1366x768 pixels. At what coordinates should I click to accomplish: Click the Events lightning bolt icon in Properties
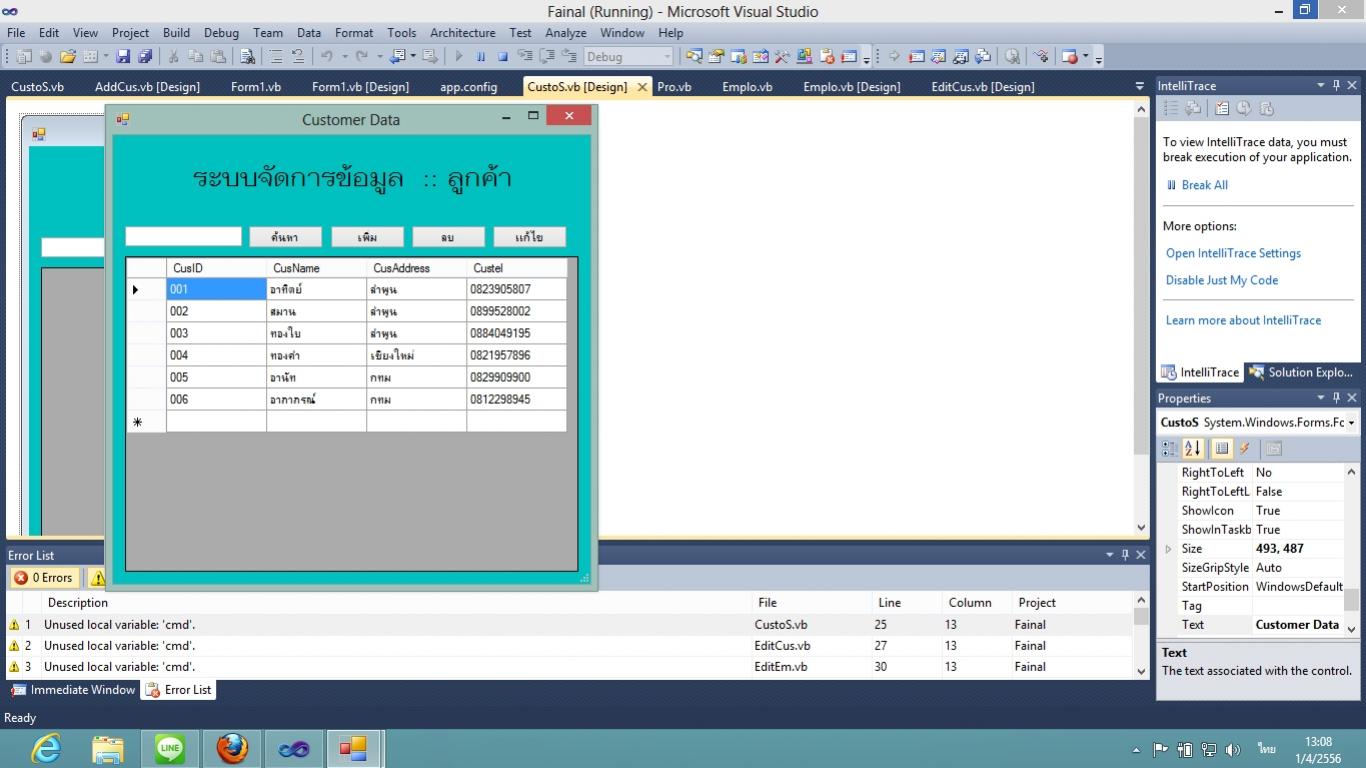1245,449
